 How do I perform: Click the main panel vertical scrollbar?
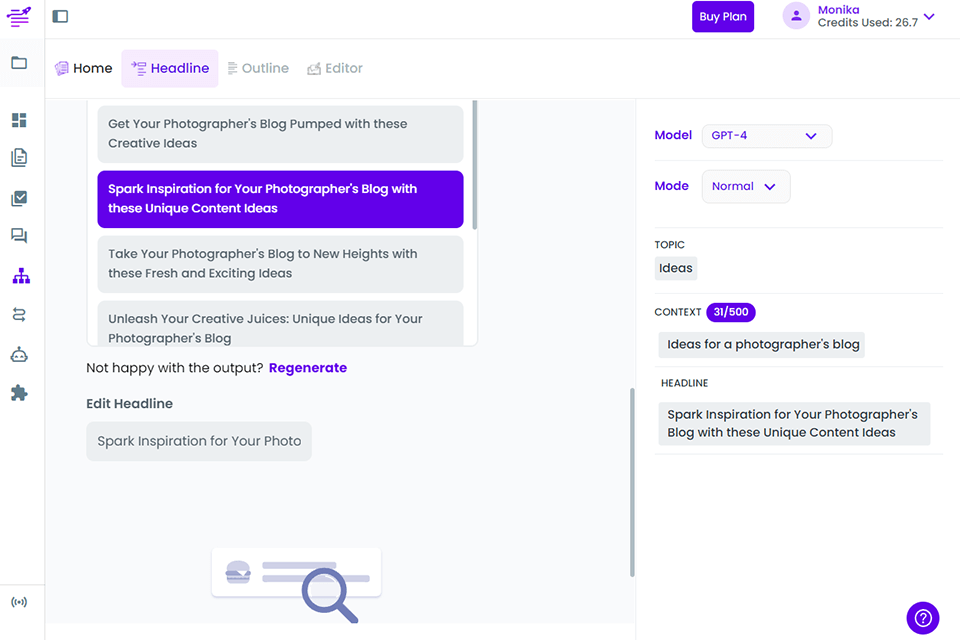click(632, 482)
